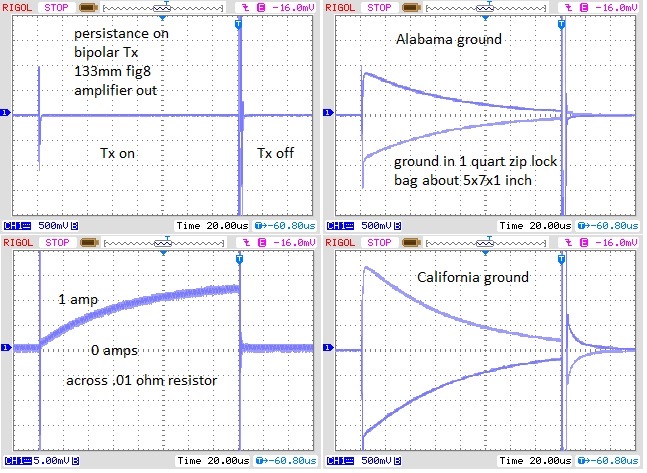This screenshot has width=647, height=473.
Task: Click falling-edge trigger icon in 'persistance on' panel
Action: (246, 7)
